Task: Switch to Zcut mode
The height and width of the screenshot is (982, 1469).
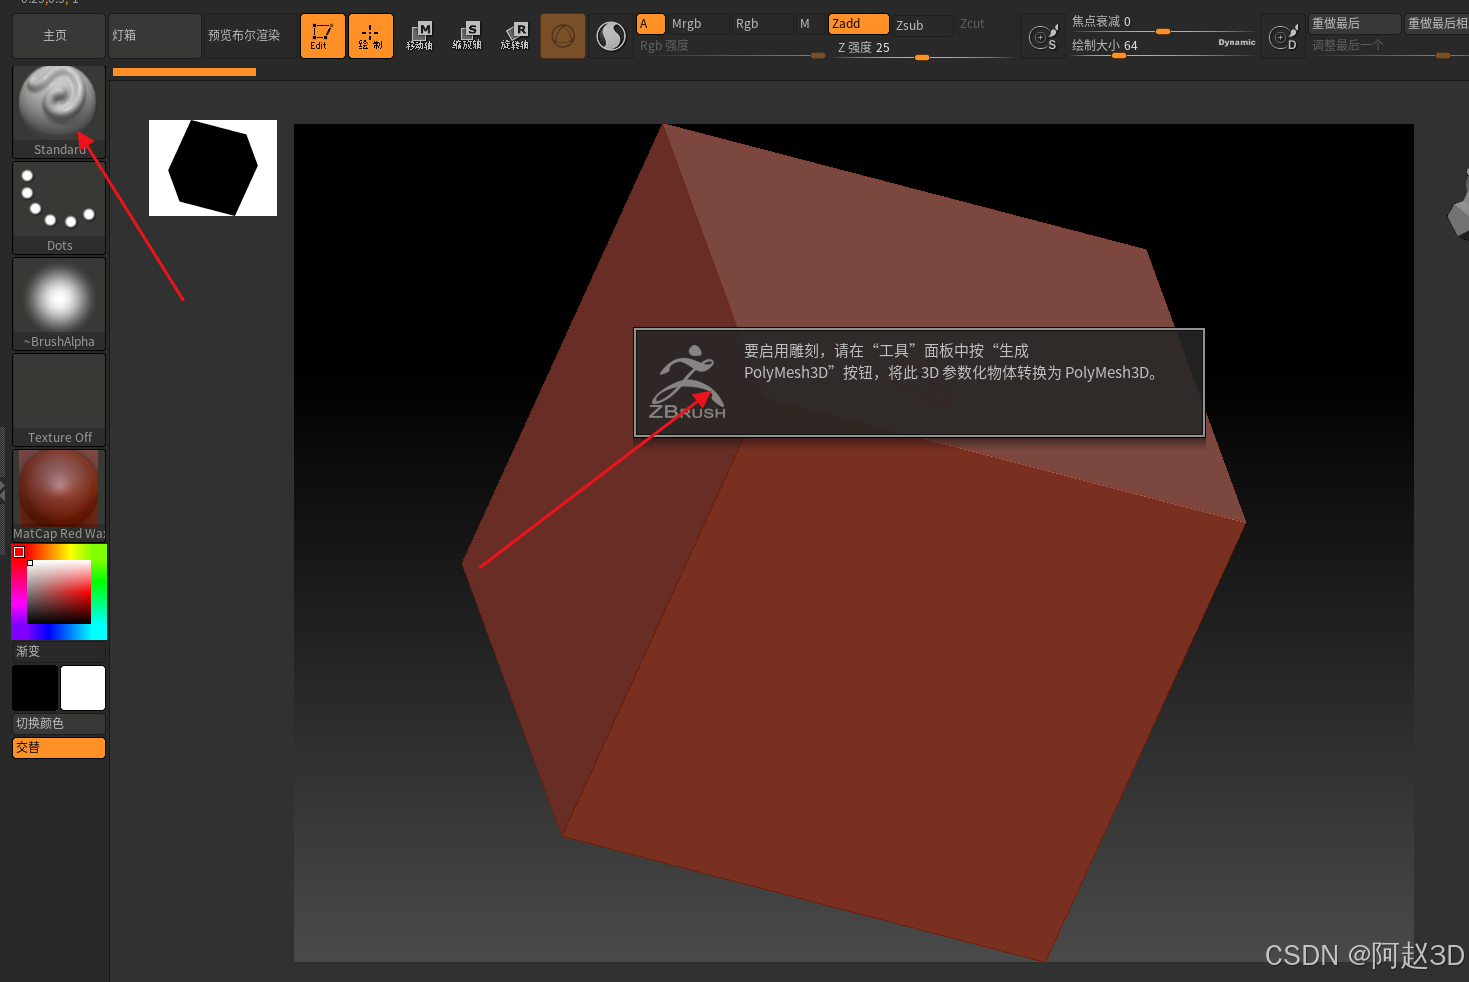Action: tap(986, 24)
